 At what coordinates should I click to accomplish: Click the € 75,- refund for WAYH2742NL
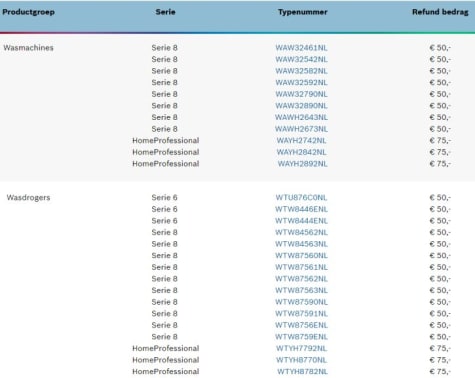pos(440,141)
